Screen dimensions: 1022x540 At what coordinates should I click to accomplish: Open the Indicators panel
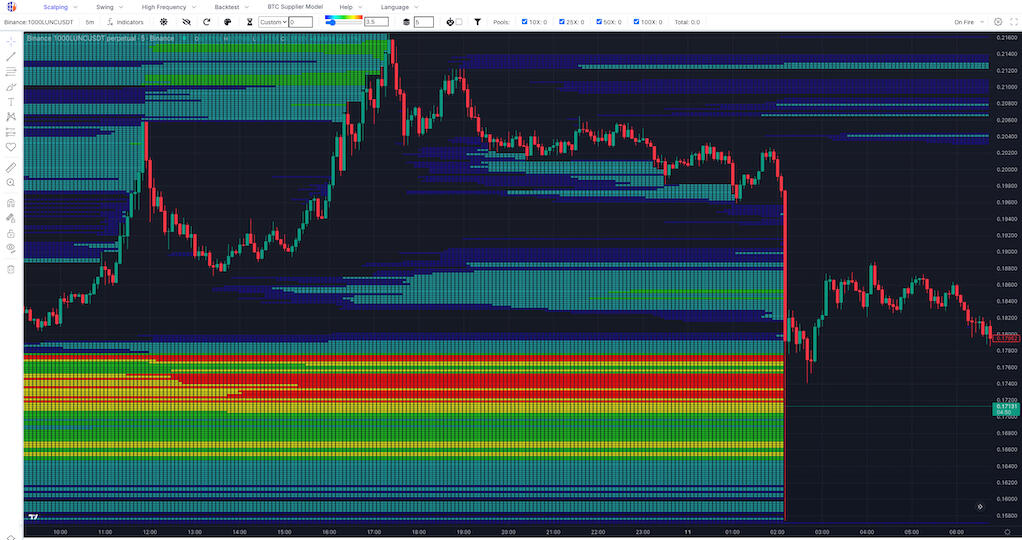click(124, 22)
